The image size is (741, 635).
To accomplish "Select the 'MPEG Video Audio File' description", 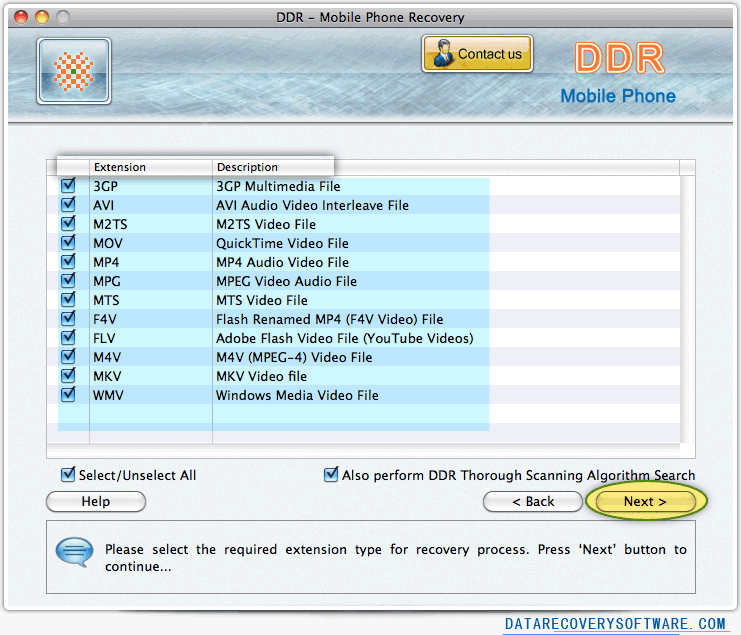I will point(286,281).
